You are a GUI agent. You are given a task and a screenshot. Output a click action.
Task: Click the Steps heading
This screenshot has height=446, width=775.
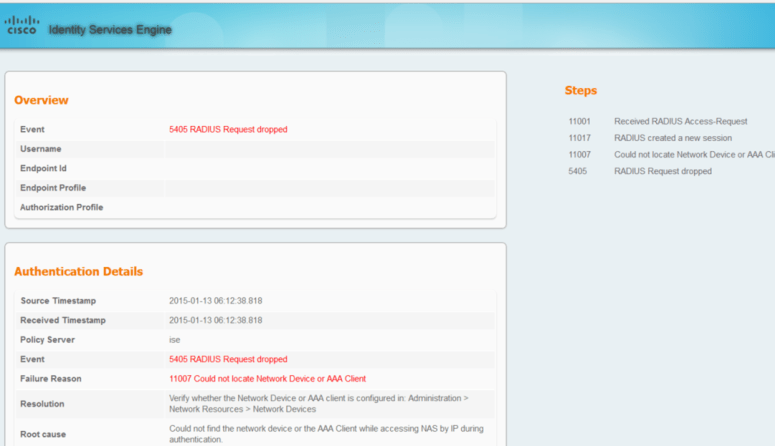pyautogui.click(x=580, y=91)
